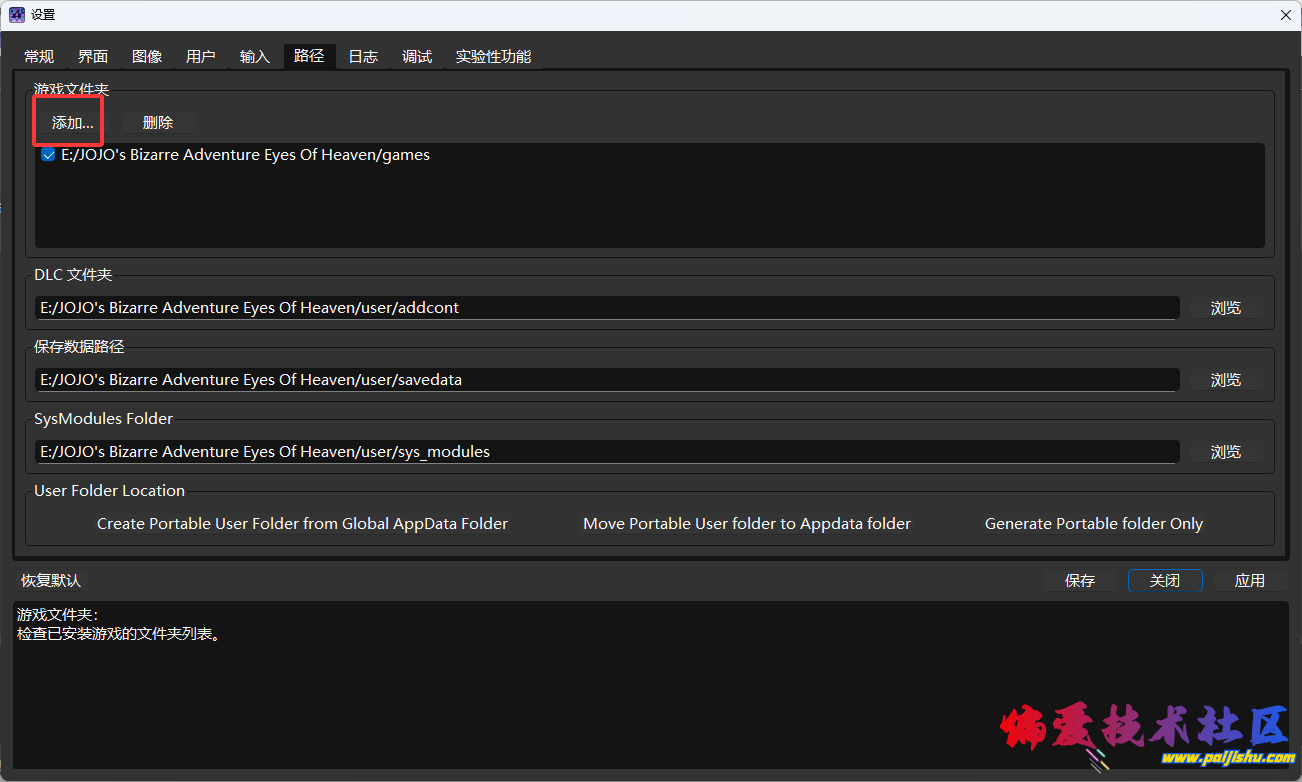Save settings with the 保存 button

[x=1080, y=581]
